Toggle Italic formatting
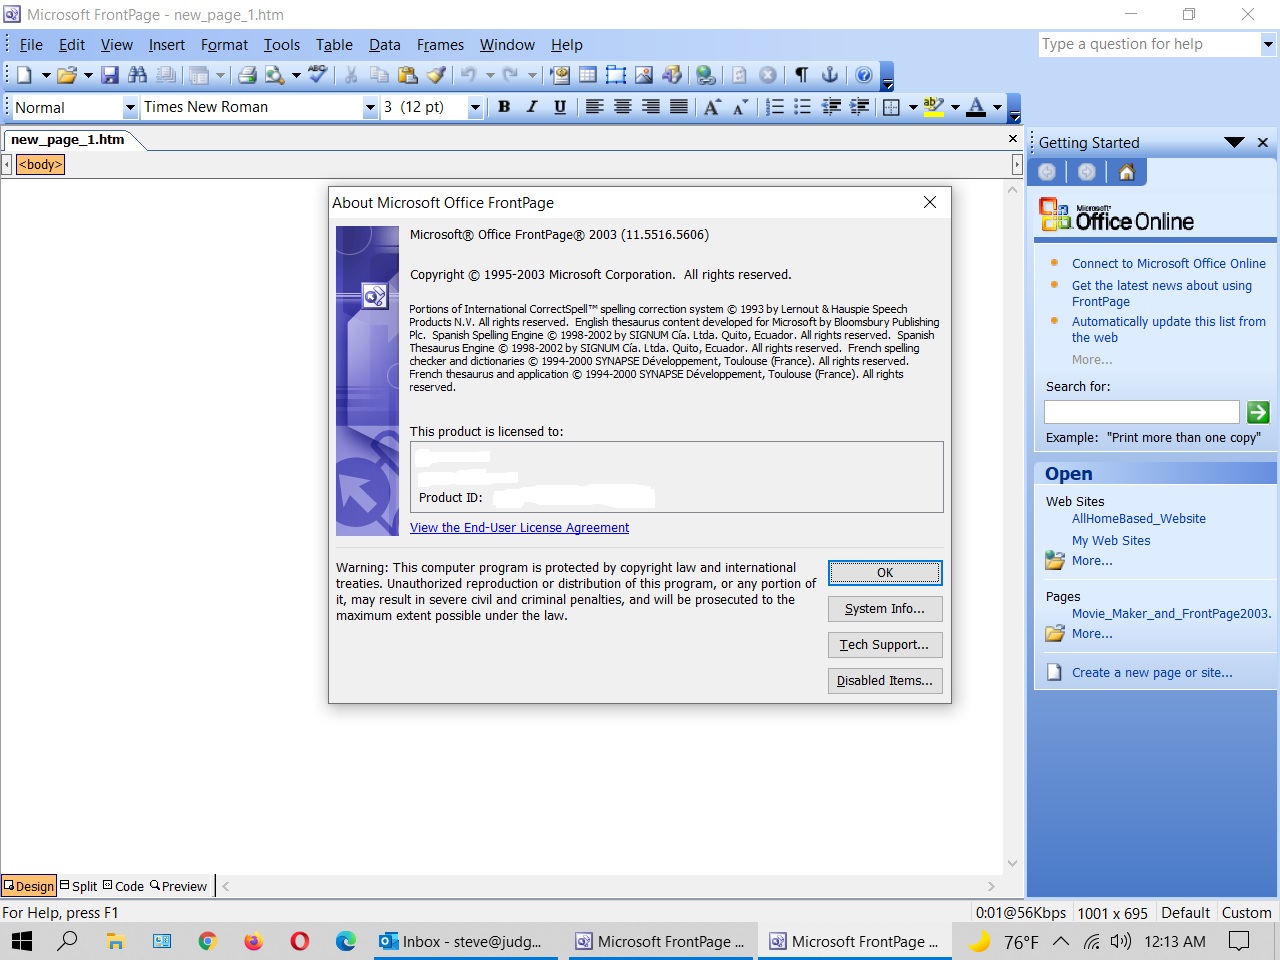Image resolution: width=1280 pixels, height=960 pixels. [x=532, y=107]
